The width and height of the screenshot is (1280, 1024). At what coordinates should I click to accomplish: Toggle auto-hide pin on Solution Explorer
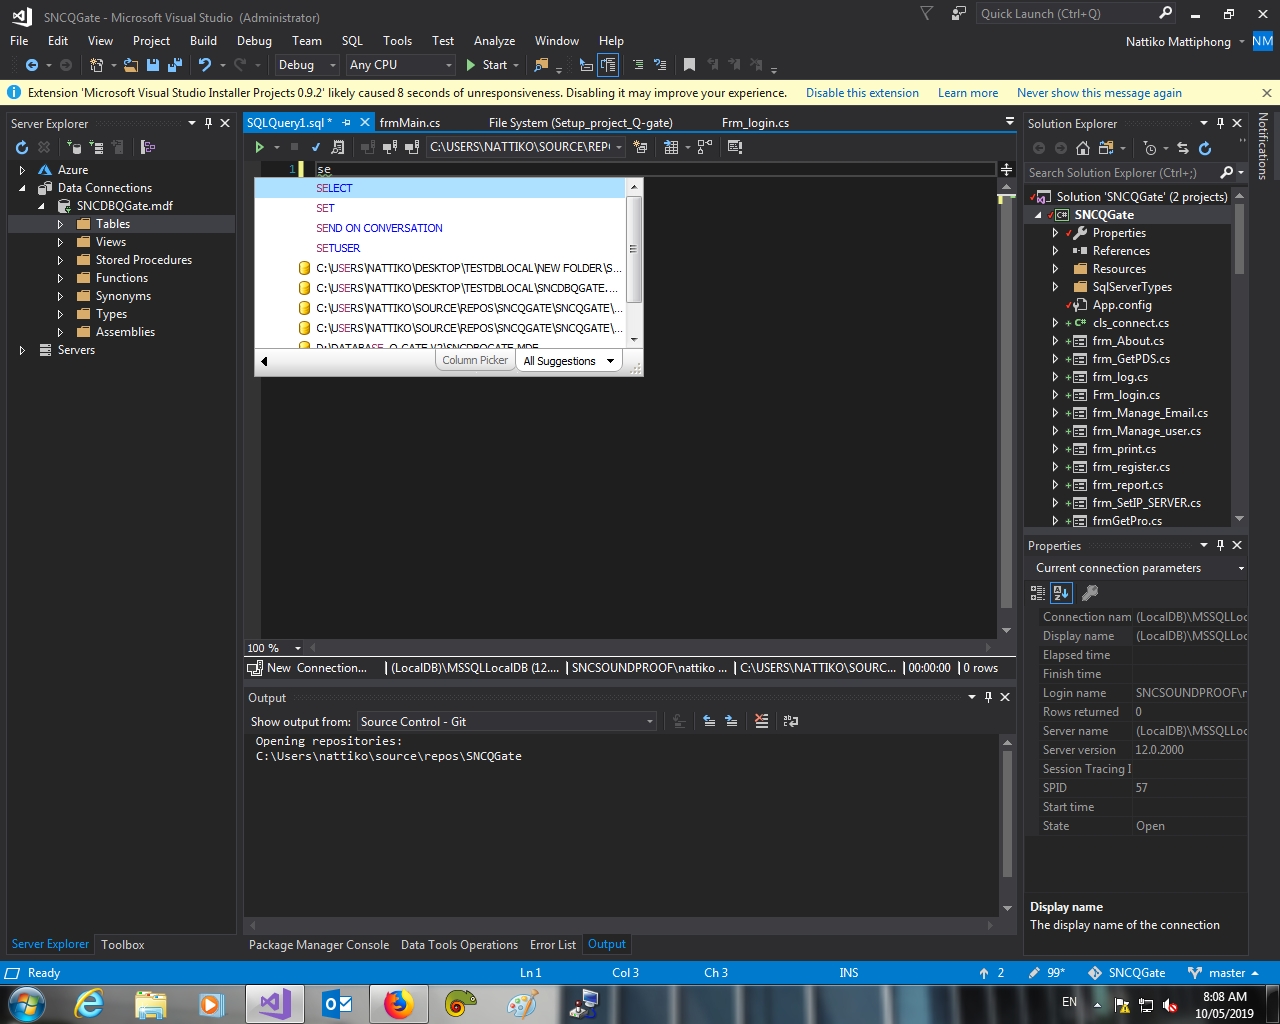click(x=1220, y=123)
